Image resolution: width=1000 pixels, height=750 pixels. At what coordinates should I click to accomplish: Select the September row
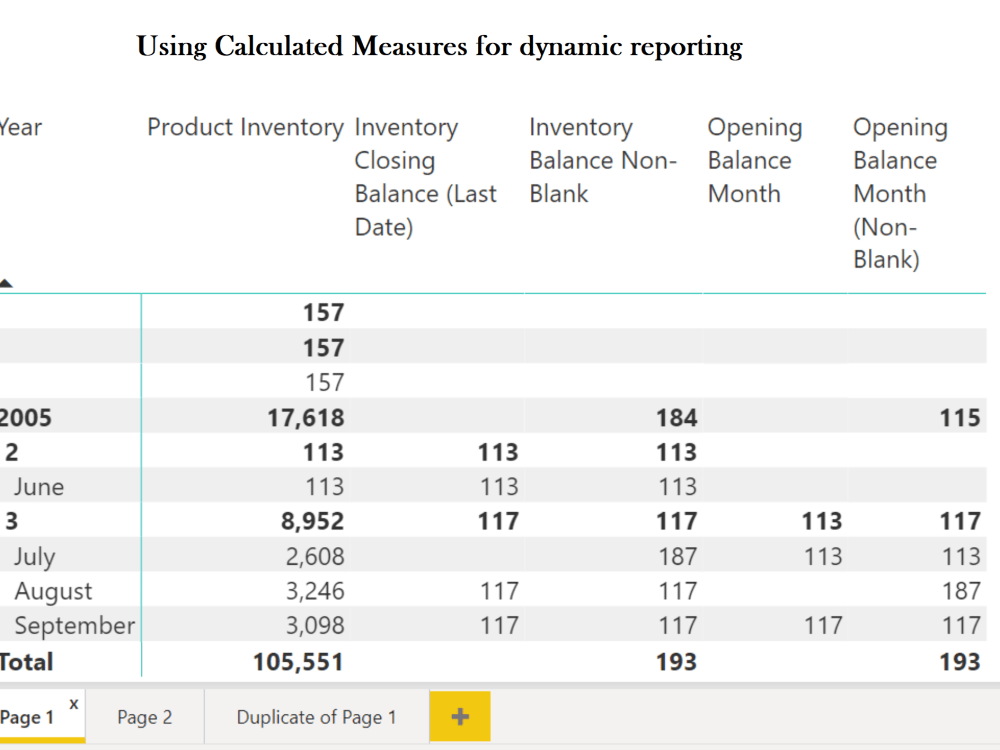tap(493, 625)
